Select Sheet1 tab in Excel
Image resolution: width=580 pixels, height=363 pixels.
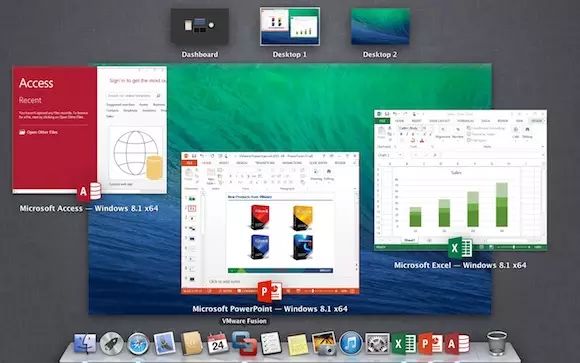coord(409,241)
